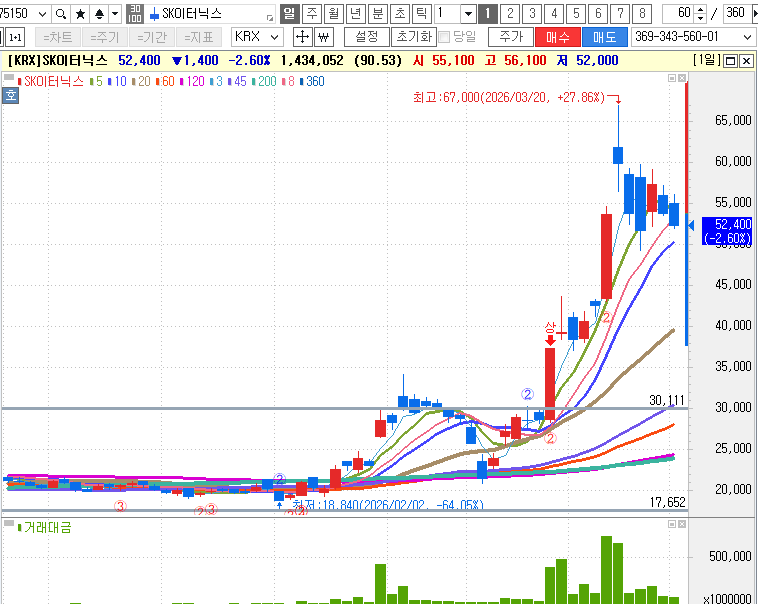This screenshot has width=758, height=604.
Task: Select the 월 (monthly) period button
Action: click(x=334, y=14)
